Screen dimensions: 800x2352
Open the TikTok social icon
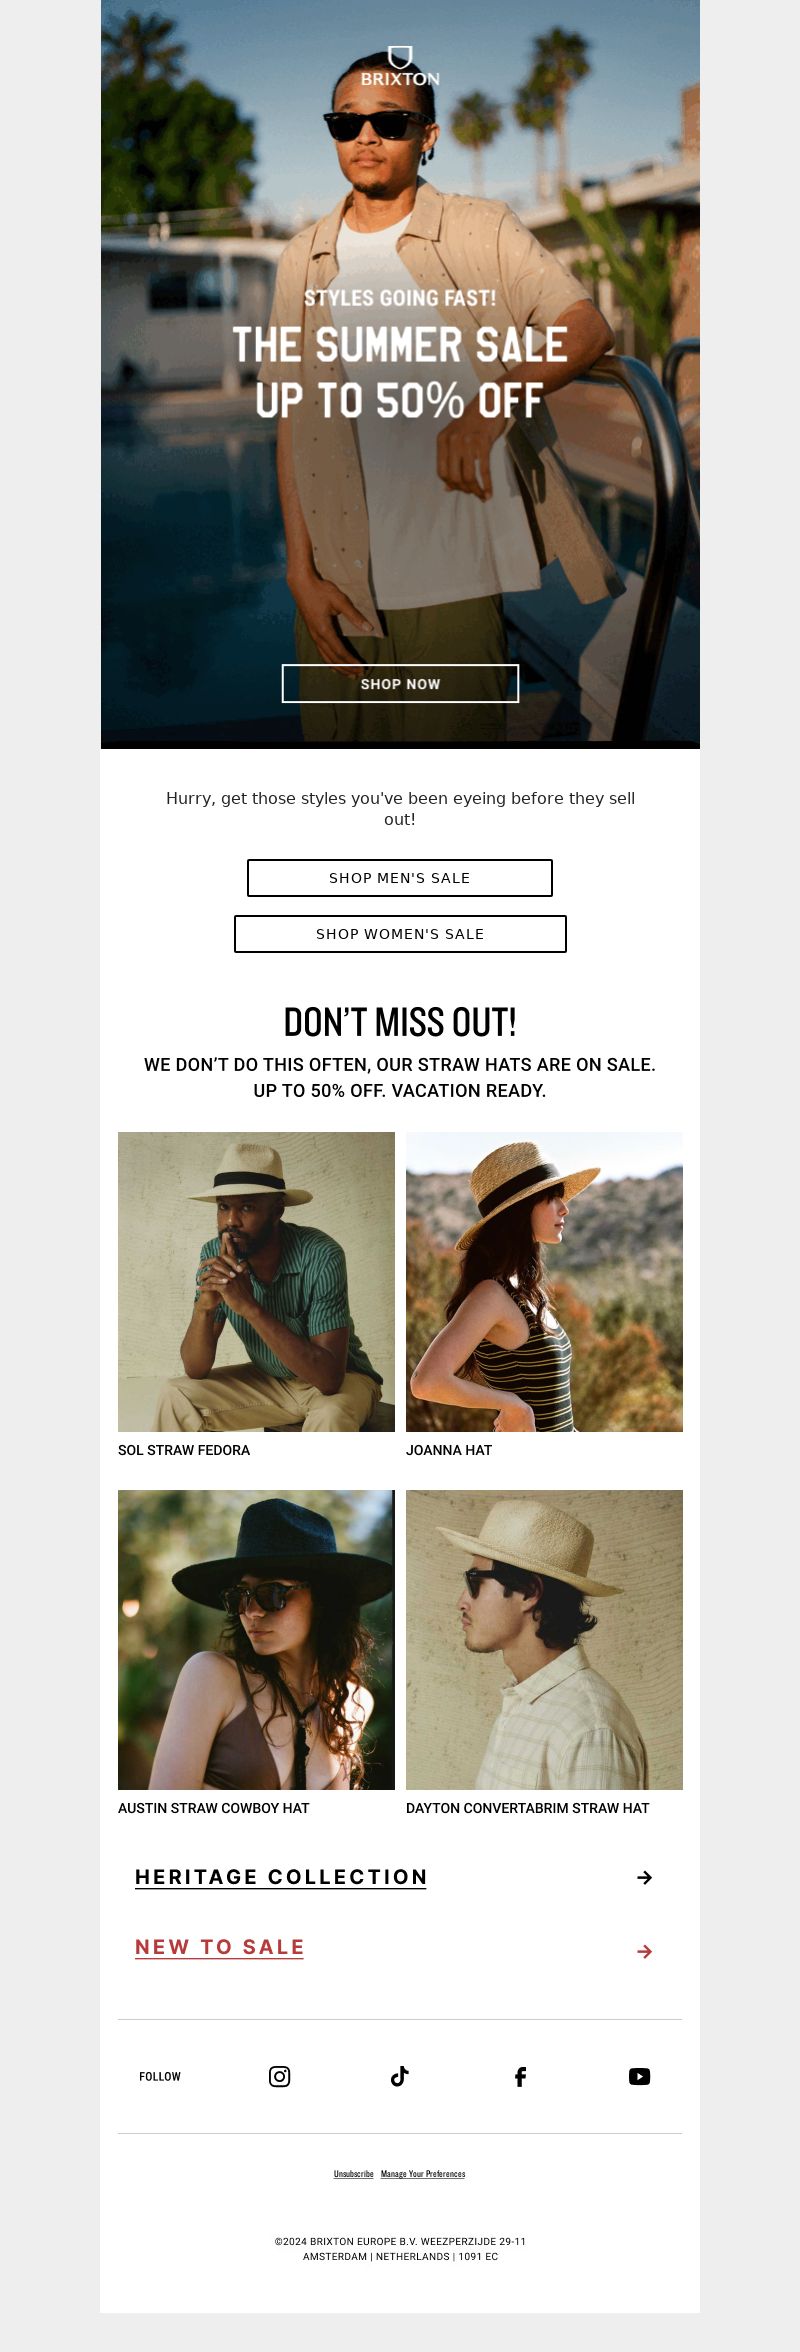coord(400,2076)
